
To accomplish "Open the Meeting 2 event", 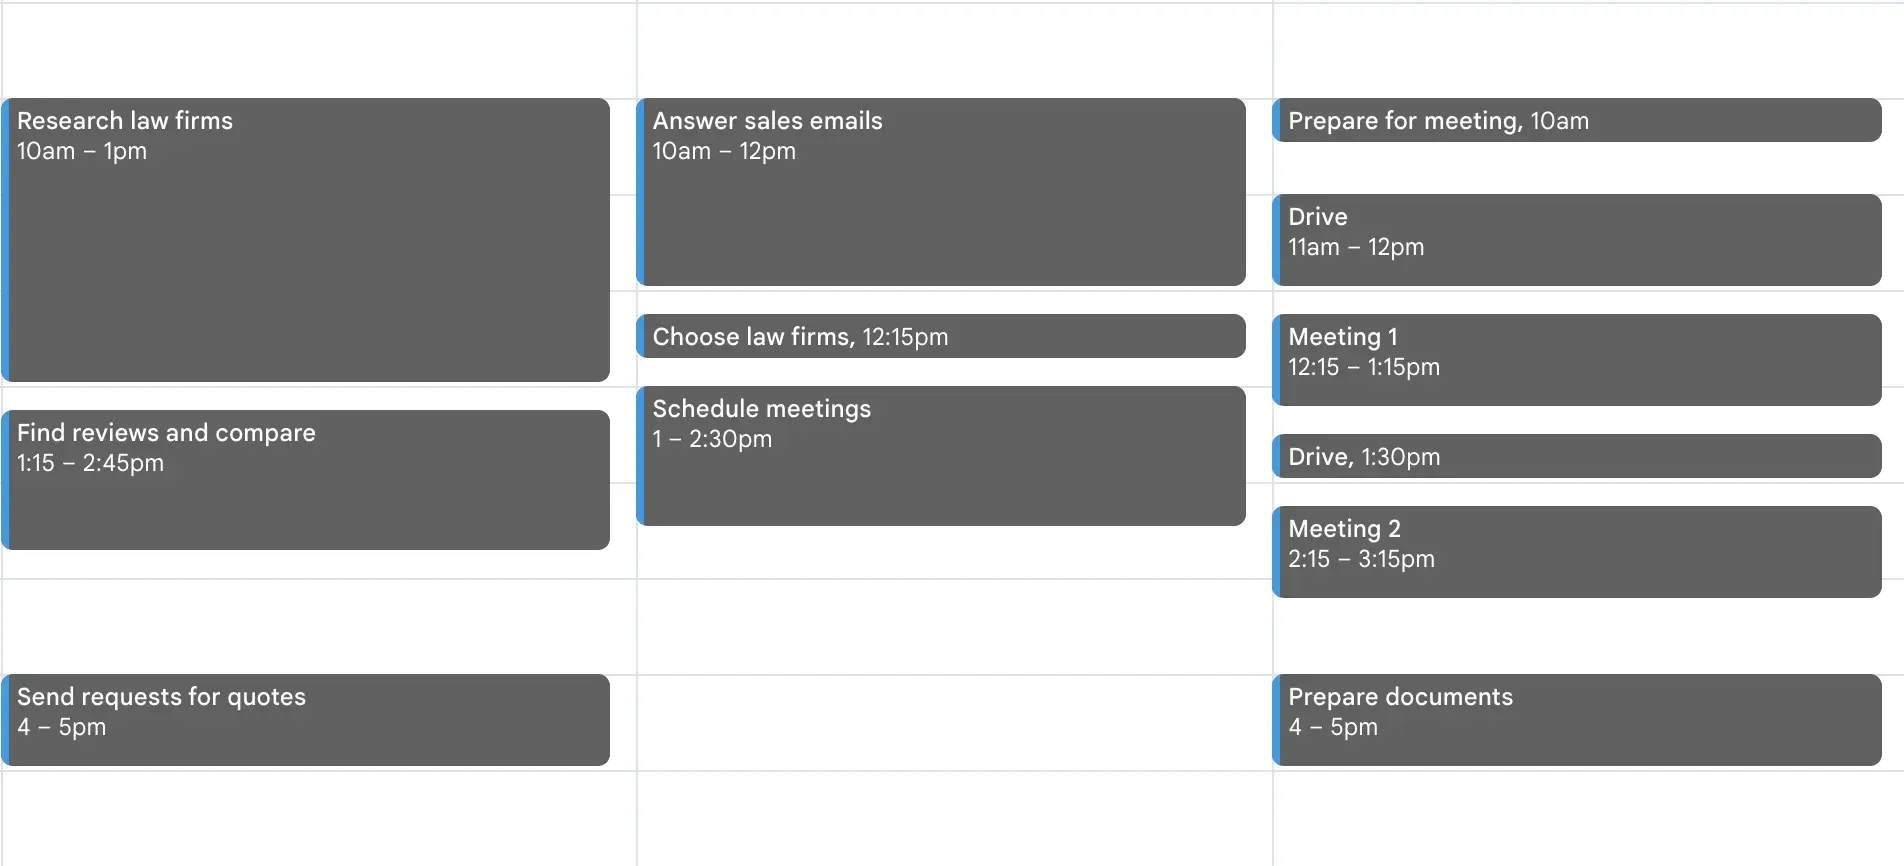I will pos(1577,552).
